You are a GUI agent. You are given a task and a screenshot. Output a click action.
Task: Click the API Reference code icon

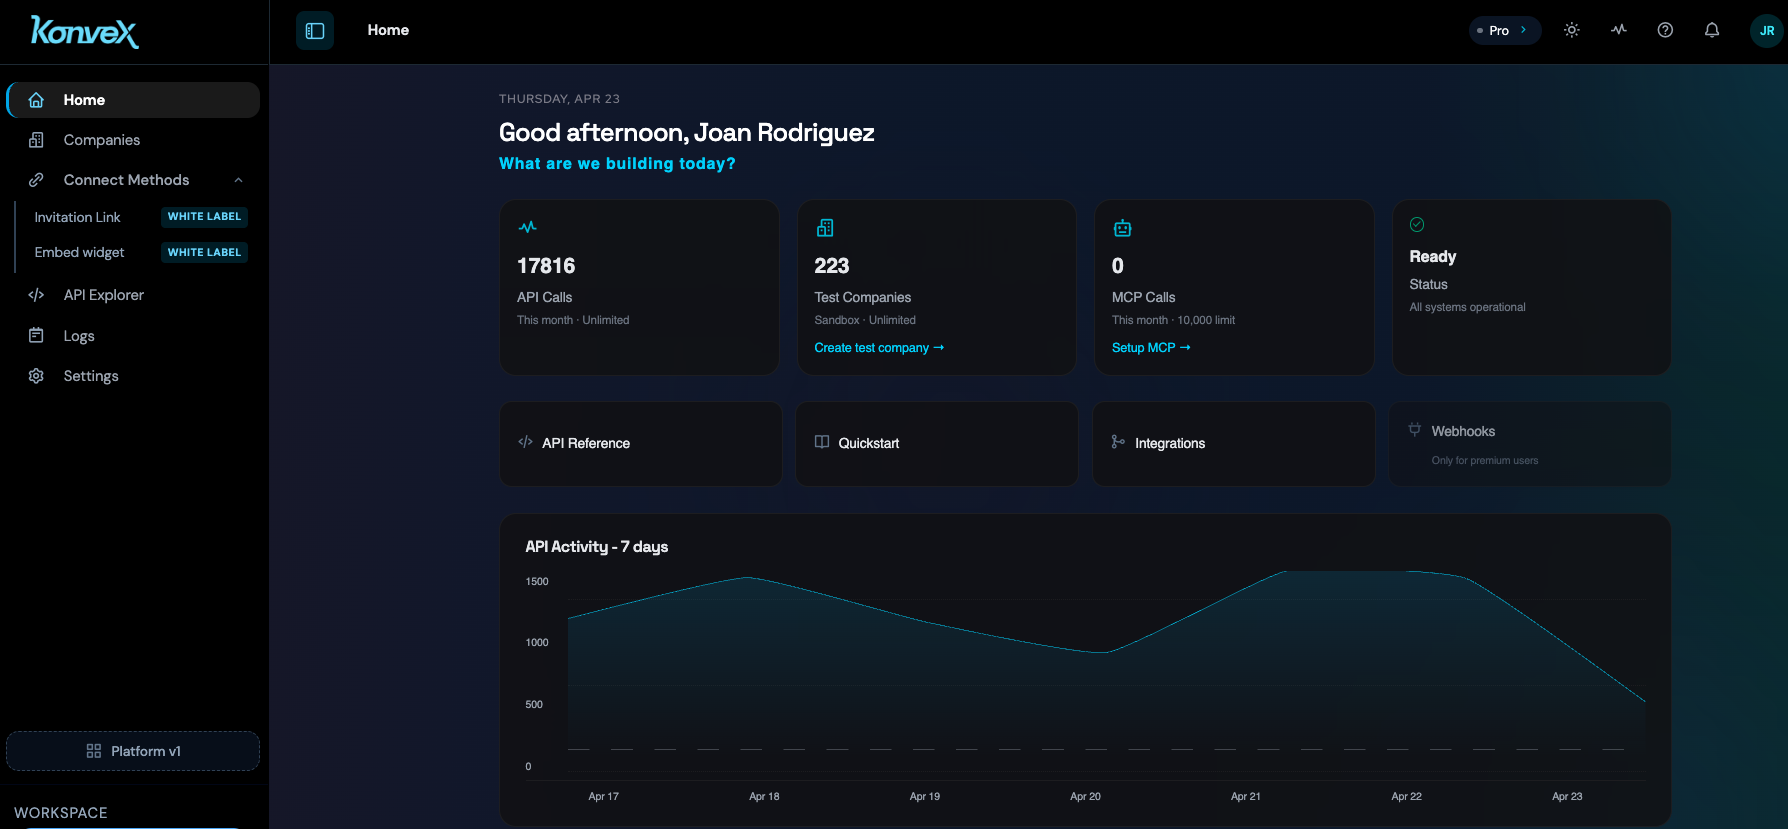(525, 442)
